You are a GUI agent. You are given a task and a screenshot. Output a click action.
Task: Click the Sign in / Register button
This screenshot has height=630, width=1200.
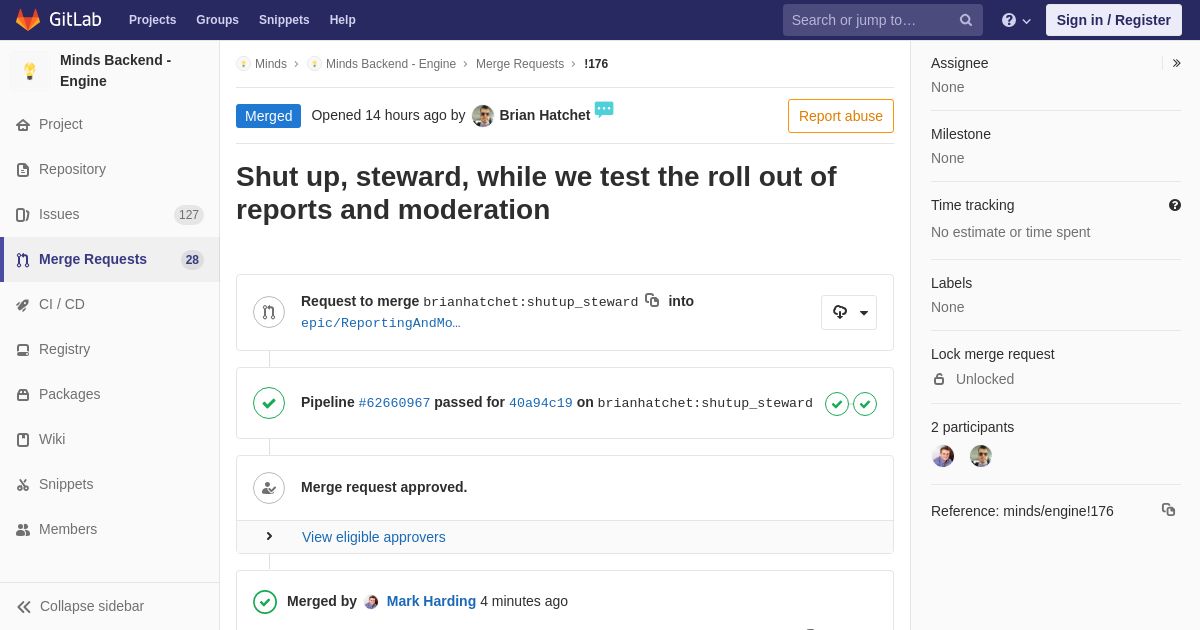[1114, 20]
